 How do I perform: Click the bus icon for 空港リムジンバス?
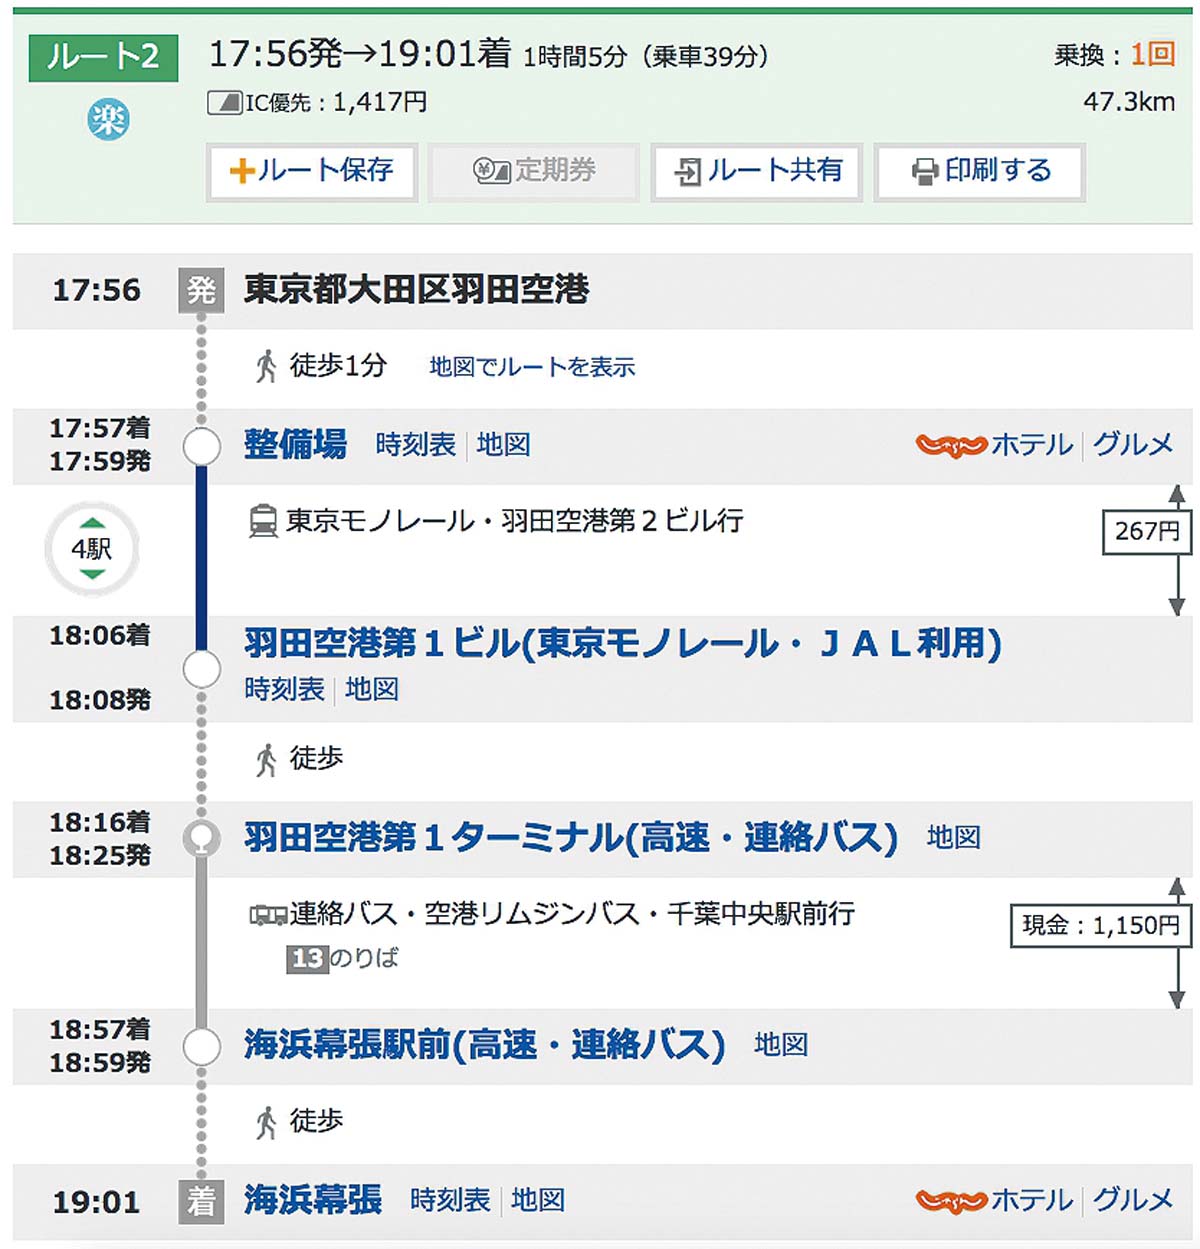(268, 914)
